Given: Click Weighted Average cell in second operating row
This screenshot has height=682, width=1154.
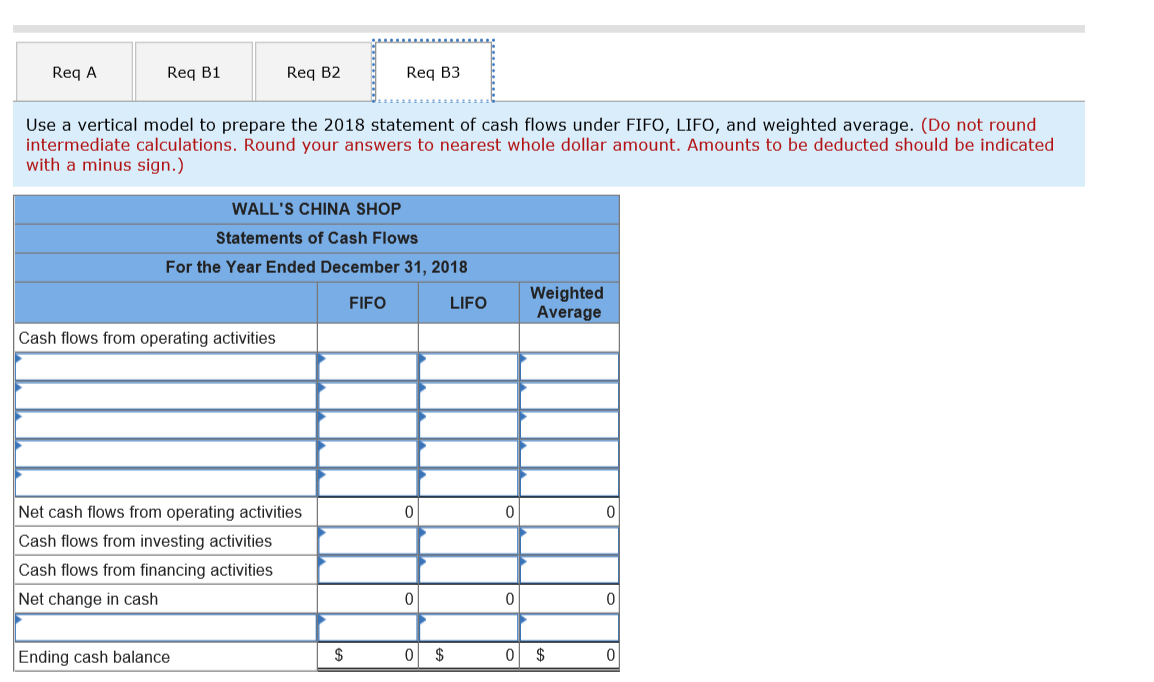Looking at the screenshot, I should [x=569, y=396].
